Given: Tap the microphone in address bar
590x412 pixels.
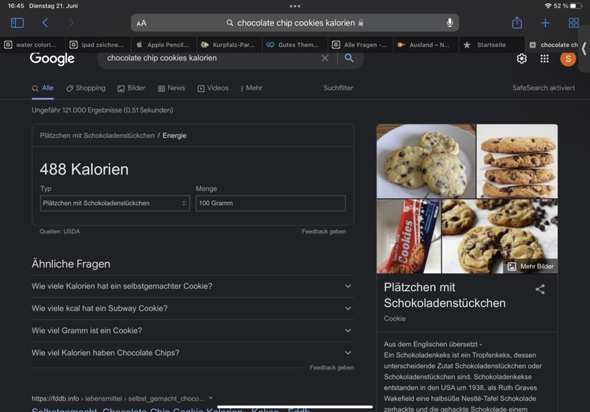Looking at the screenshot, I should (449, 23).
